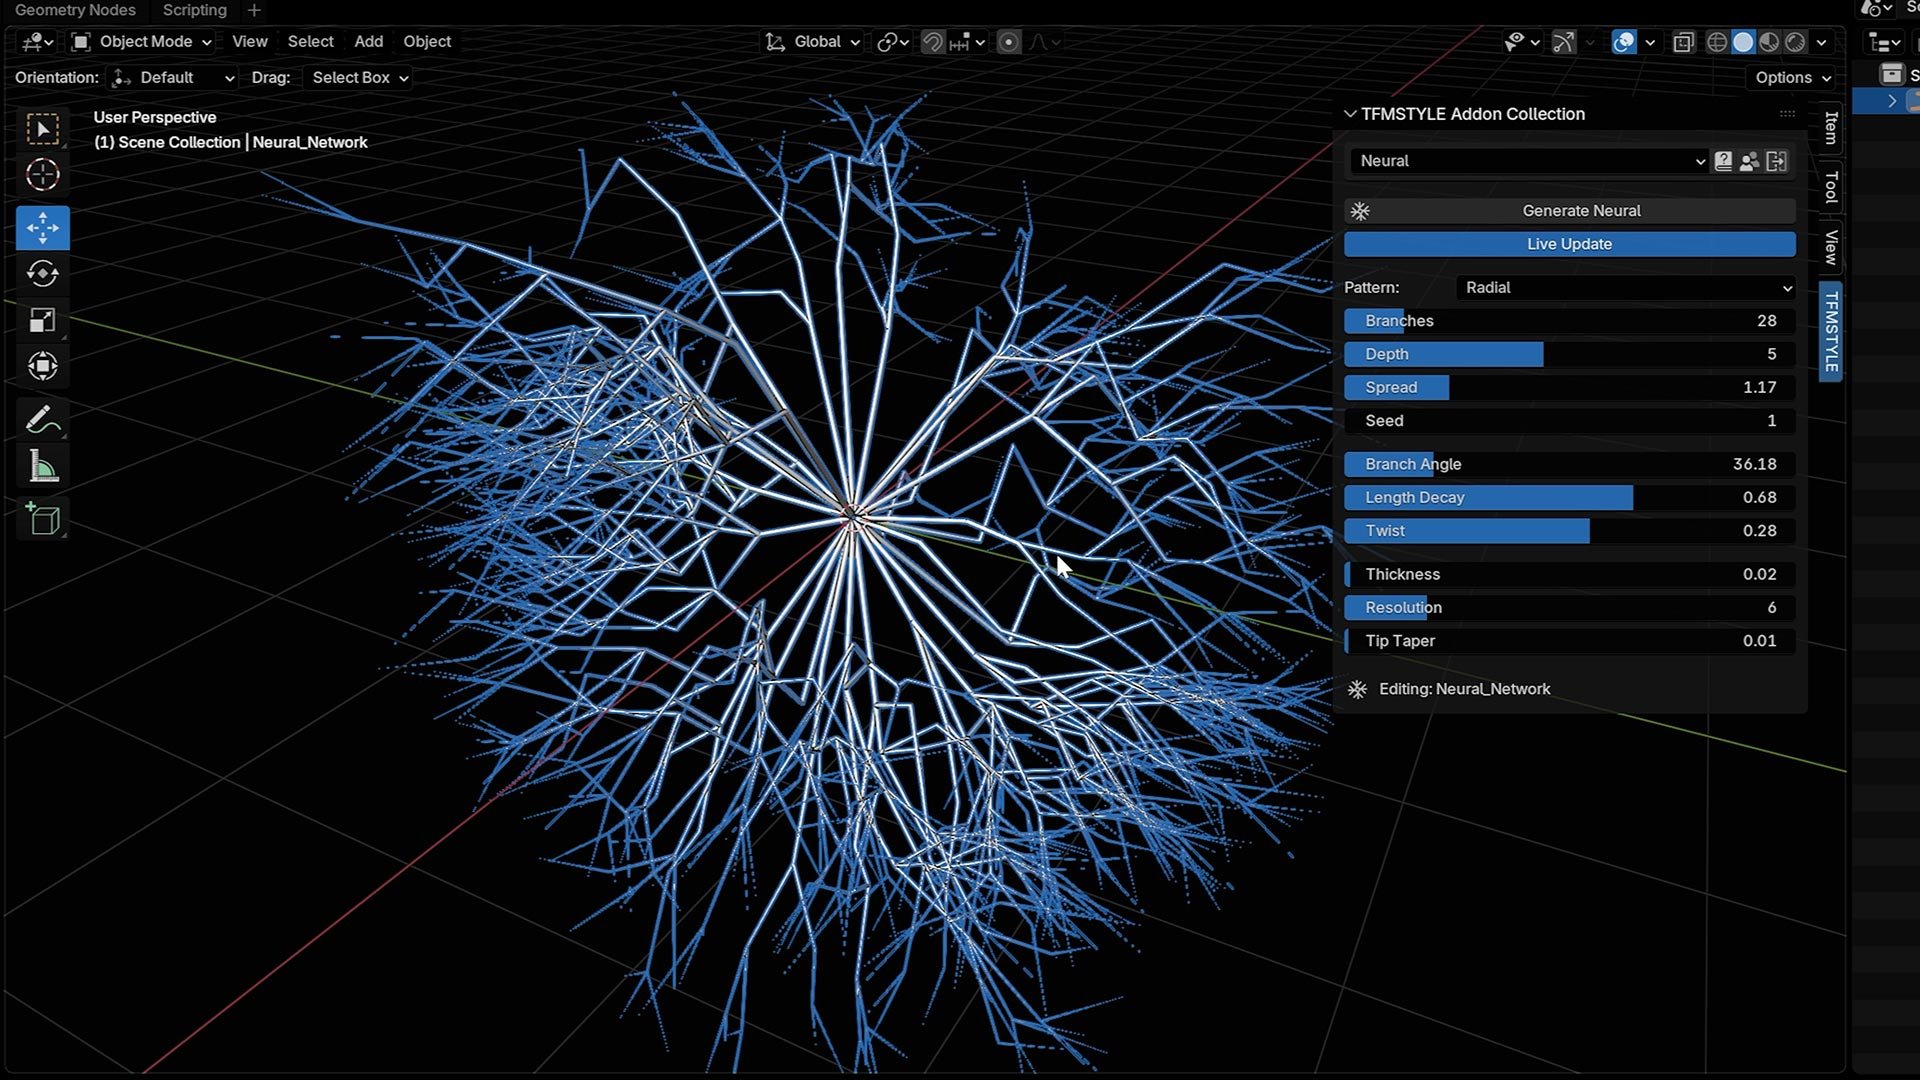Toggle X-ray view in header
The image size is (1920, 1080).
pos(1684,42)
